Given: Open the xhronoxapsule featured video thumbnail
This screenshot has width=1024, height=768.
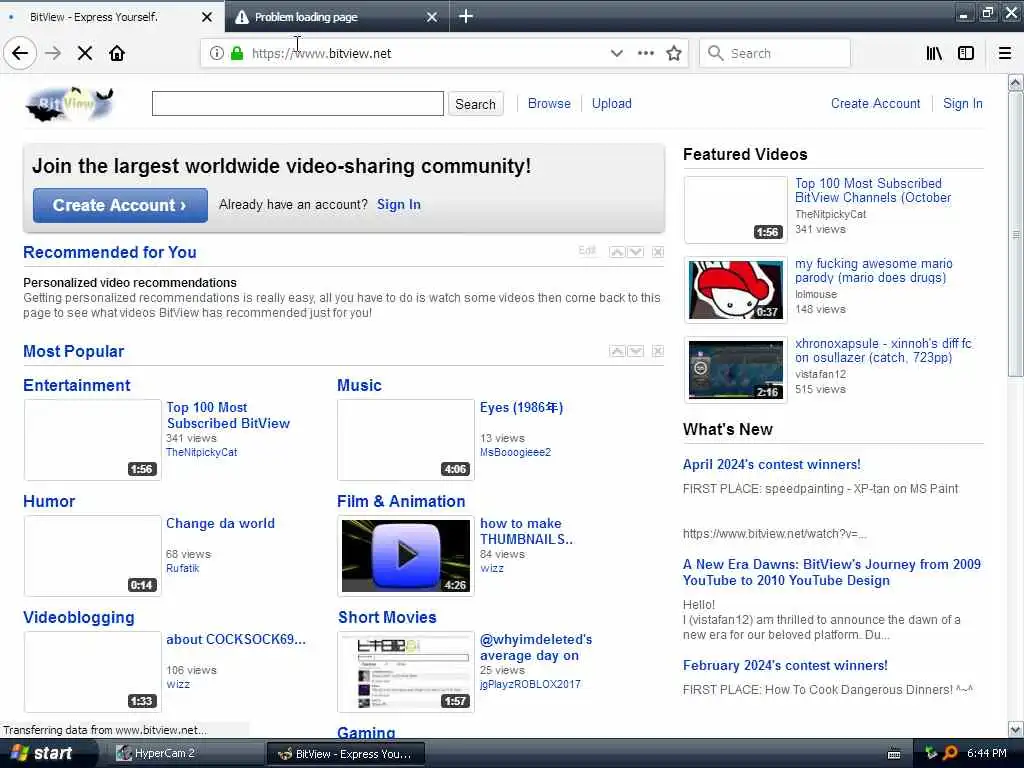Looking at the screenshot, I should click(x=735, y=370).
